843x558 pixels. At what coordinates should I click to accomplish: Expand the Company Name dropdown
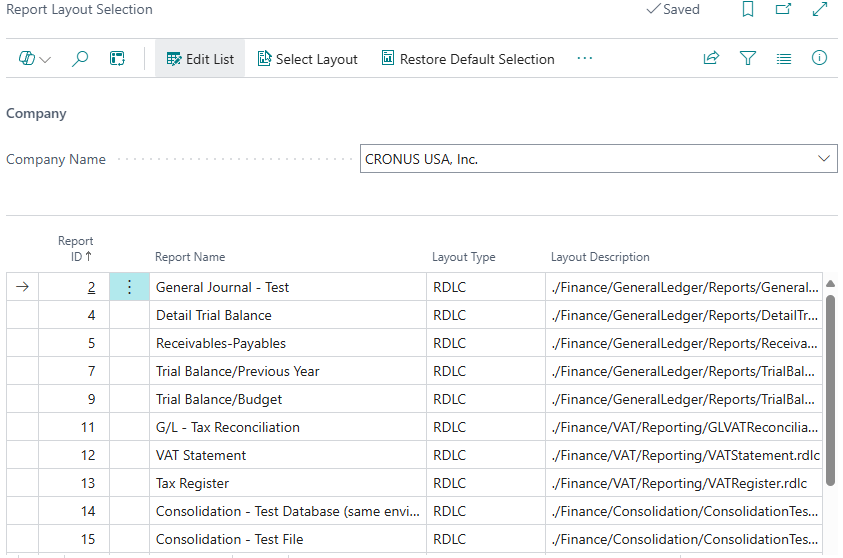[824, 159]
